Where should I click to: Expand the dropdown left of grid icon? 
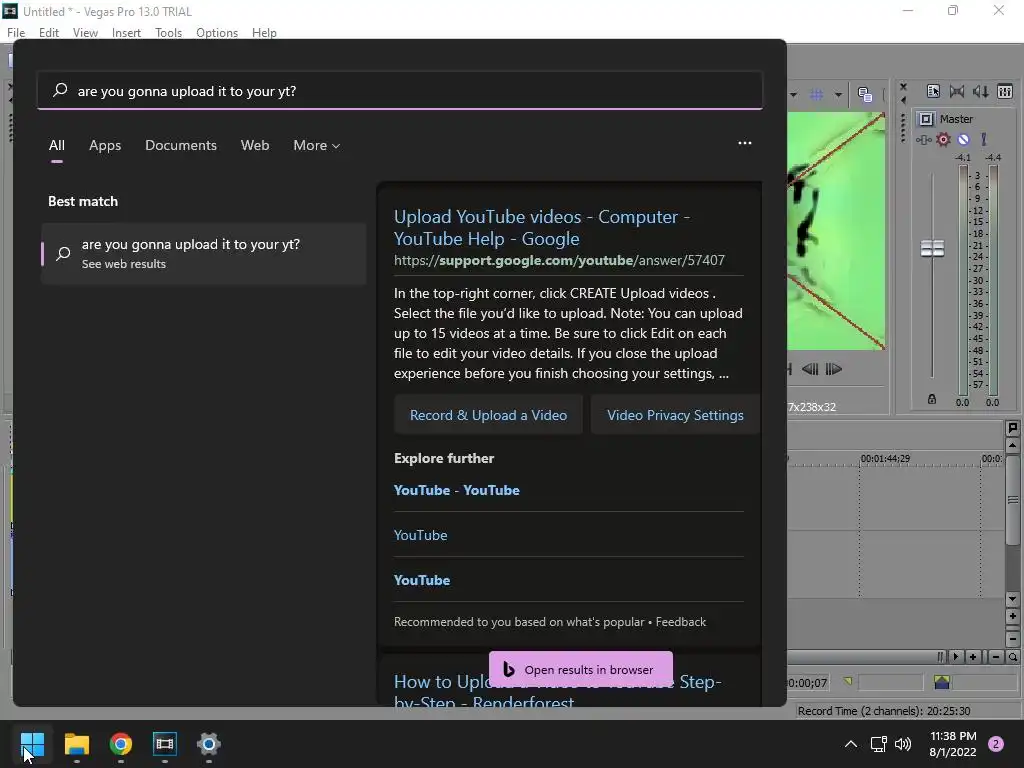pos(793,95)
